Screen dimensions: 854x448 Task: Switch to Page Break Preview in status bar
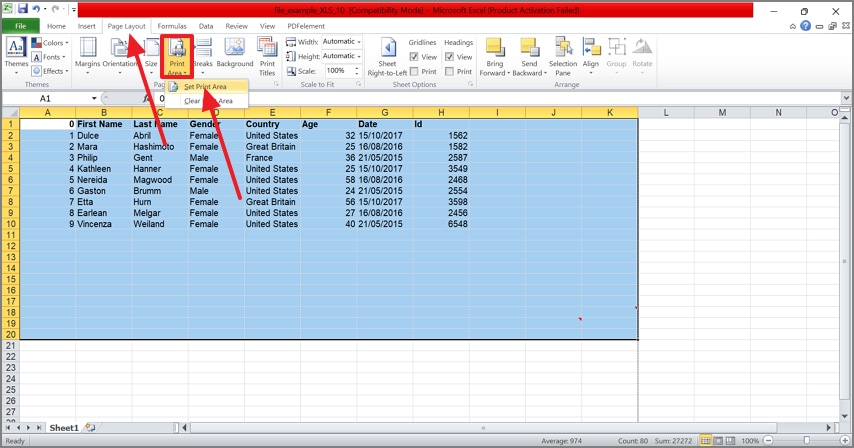pos(730,440)
